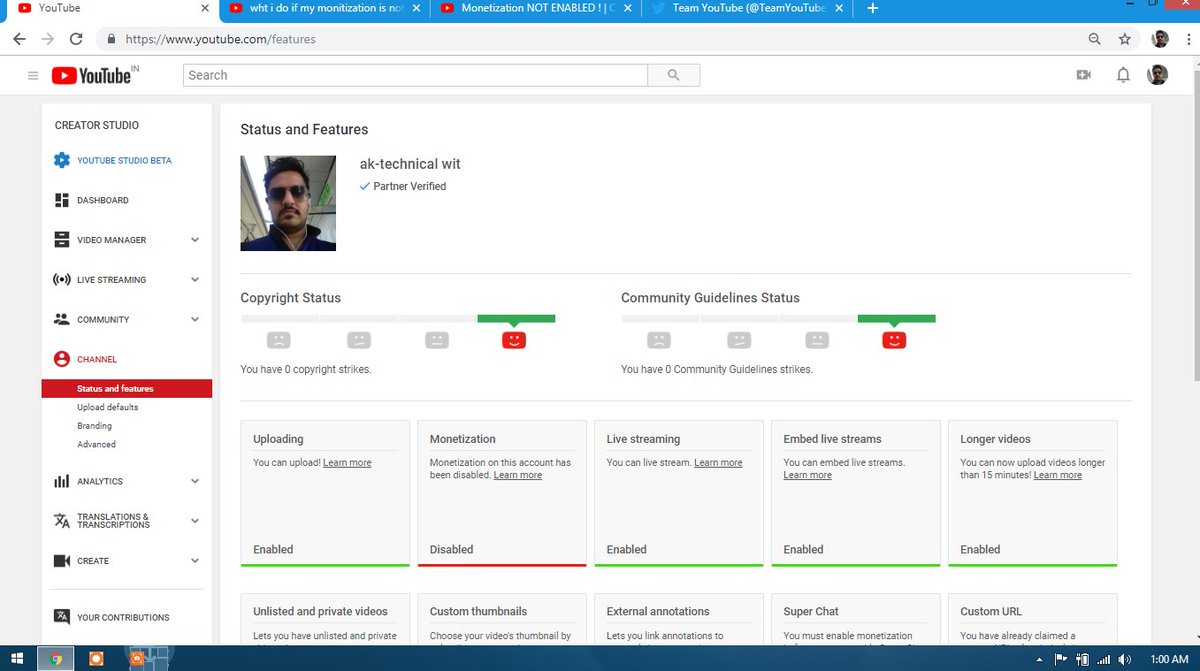Click the search magnifier button

[x=673, y=75]
